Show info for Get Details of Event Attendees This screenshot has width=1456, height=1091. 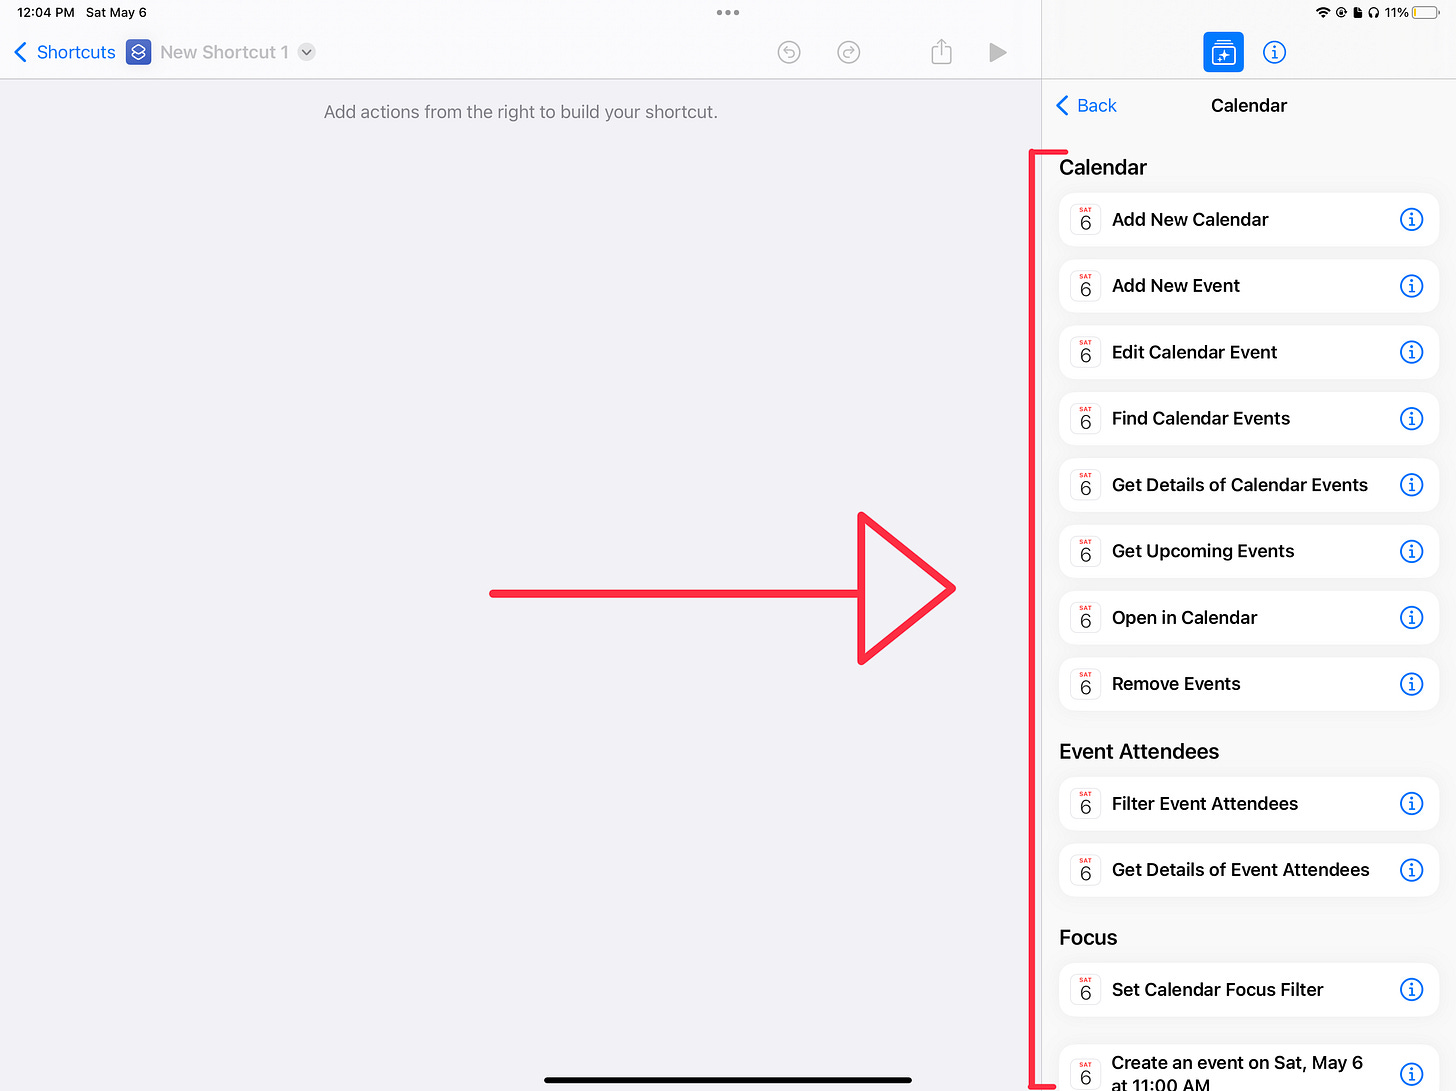(x=1411, y=870)
